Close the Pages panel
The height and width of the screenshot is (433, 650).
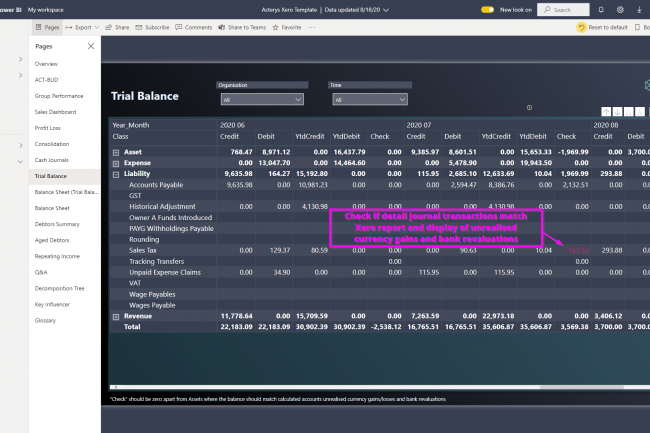91,46
